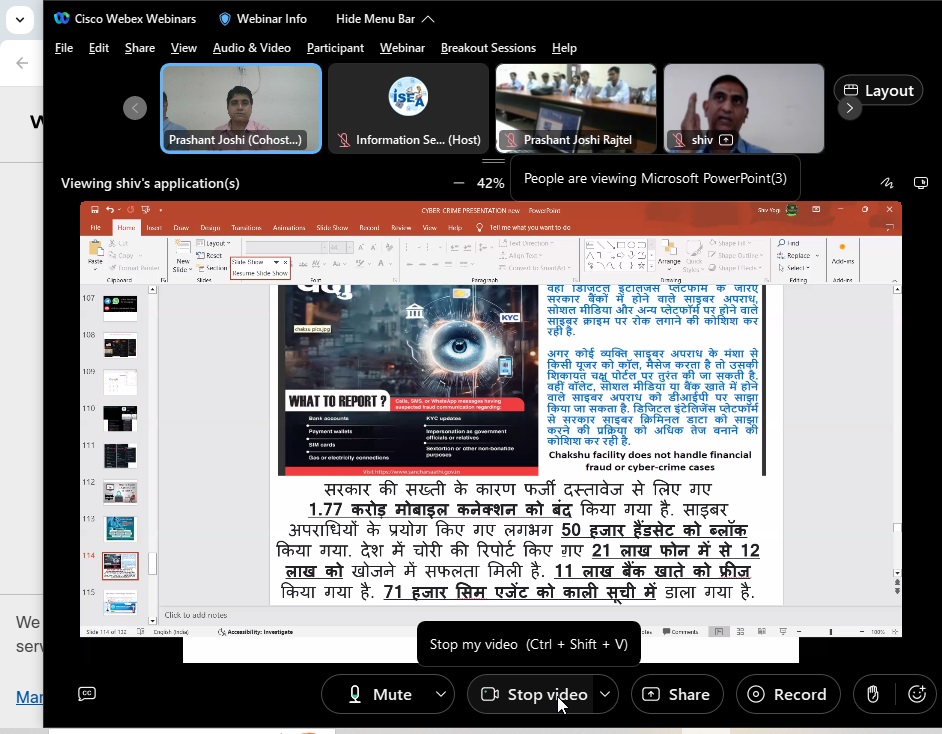Click the Share button
Screen dimensions: 942x734
(x=676, y=694)
